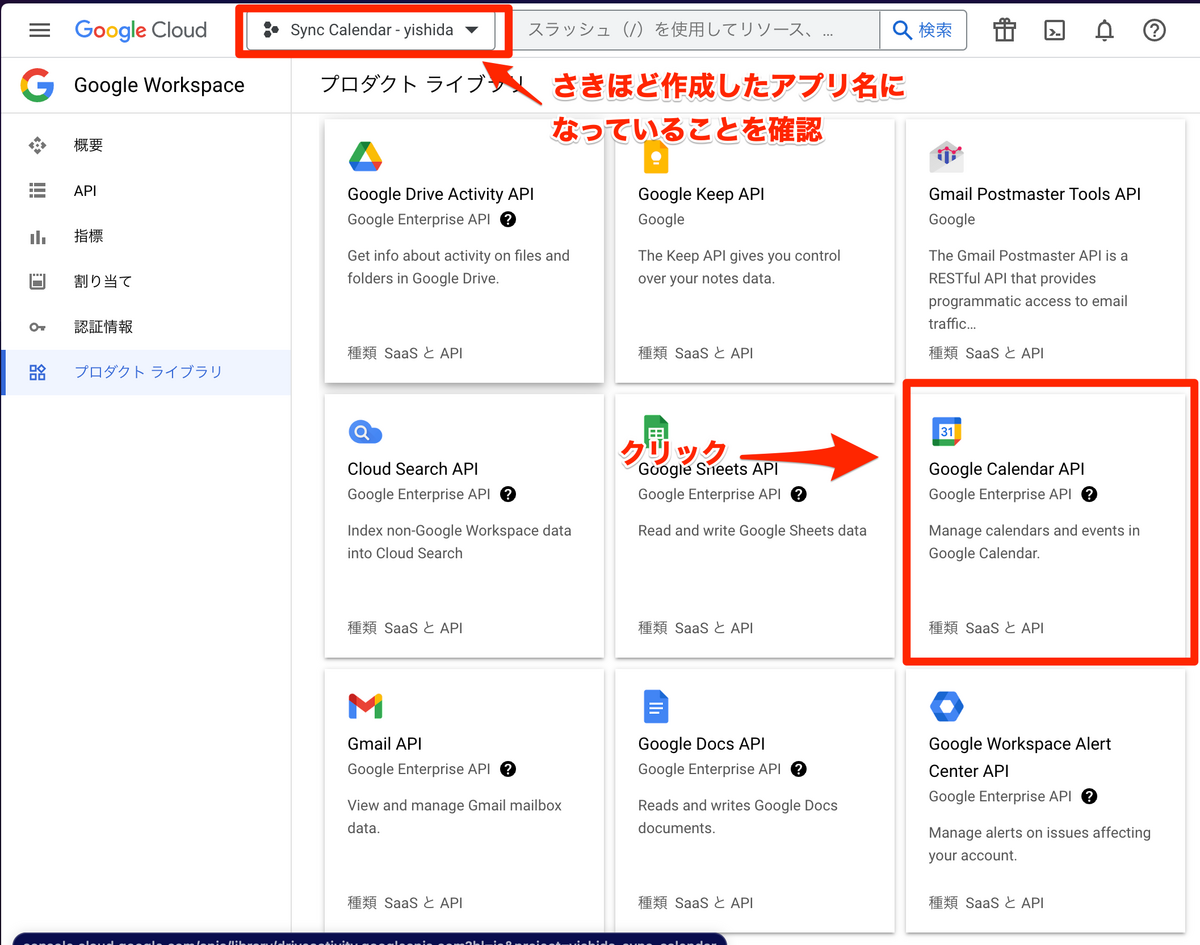The image size is (1200, 945).
Task: Click the プロダクト ライブラリ grid icon
Action: (38, 372)
